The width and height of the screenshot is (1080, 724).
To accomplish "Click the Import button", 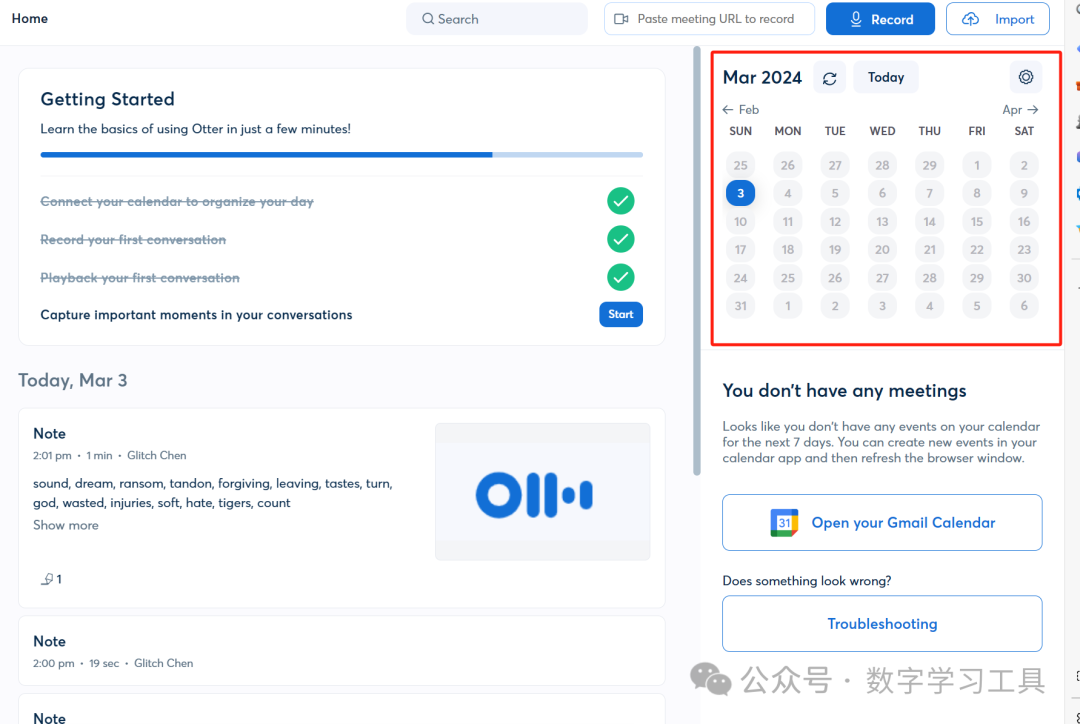I will pyautogui.click(x=997, y=19).
